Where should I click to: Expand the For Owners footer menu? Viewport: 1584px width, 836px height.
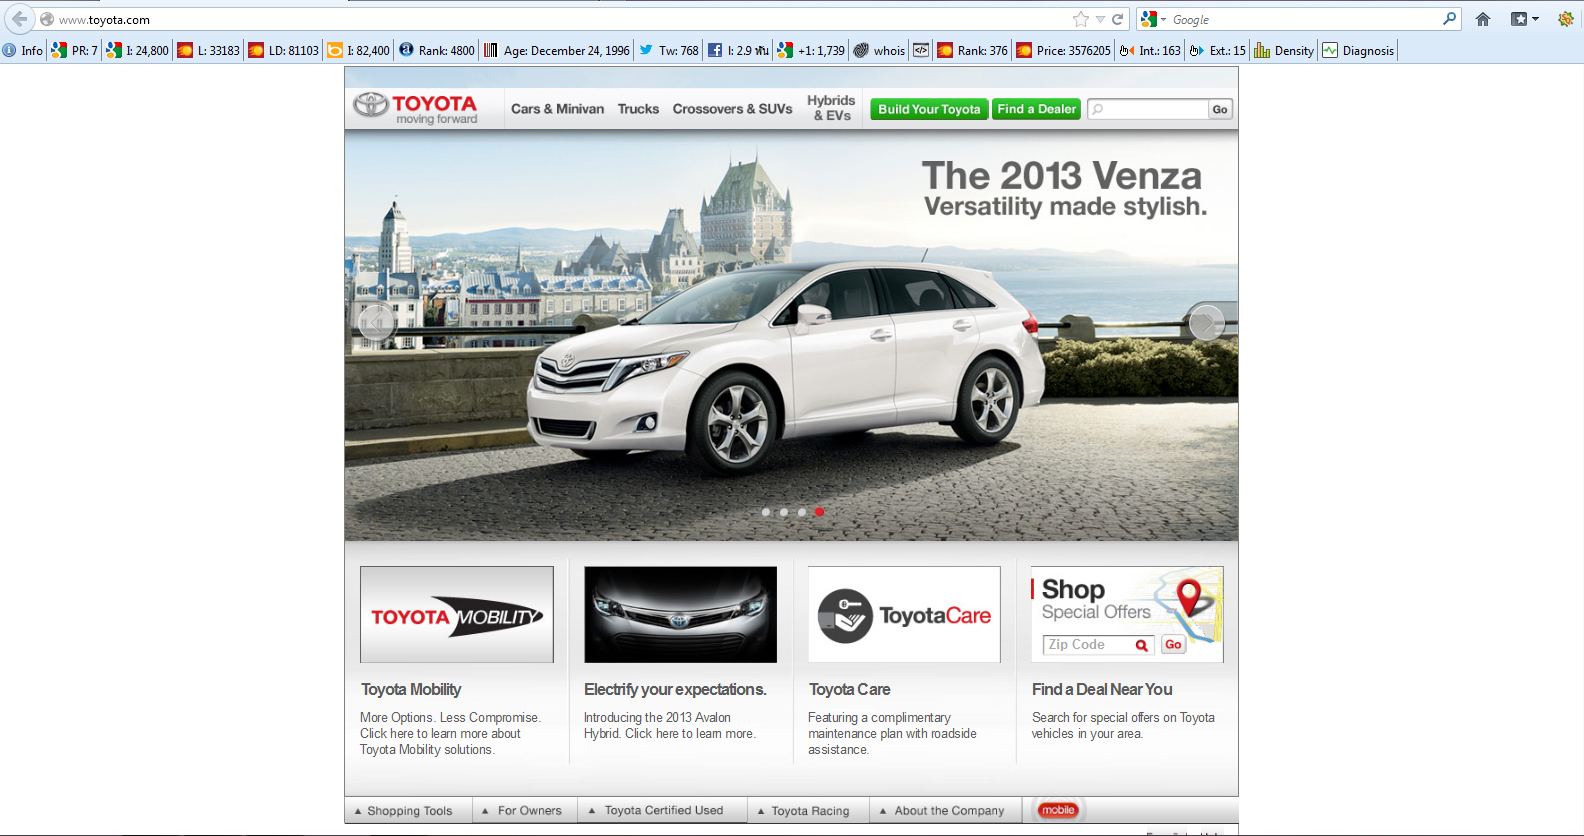tap(522, 811)
